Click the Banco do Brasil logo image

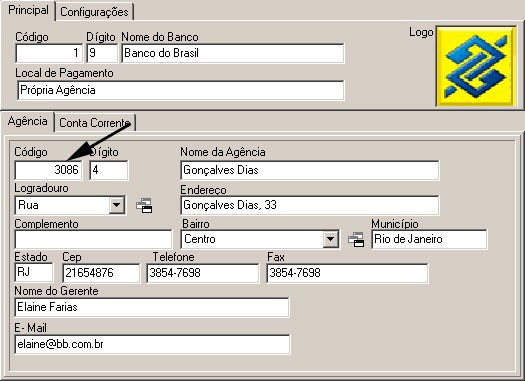click(476, 66)
